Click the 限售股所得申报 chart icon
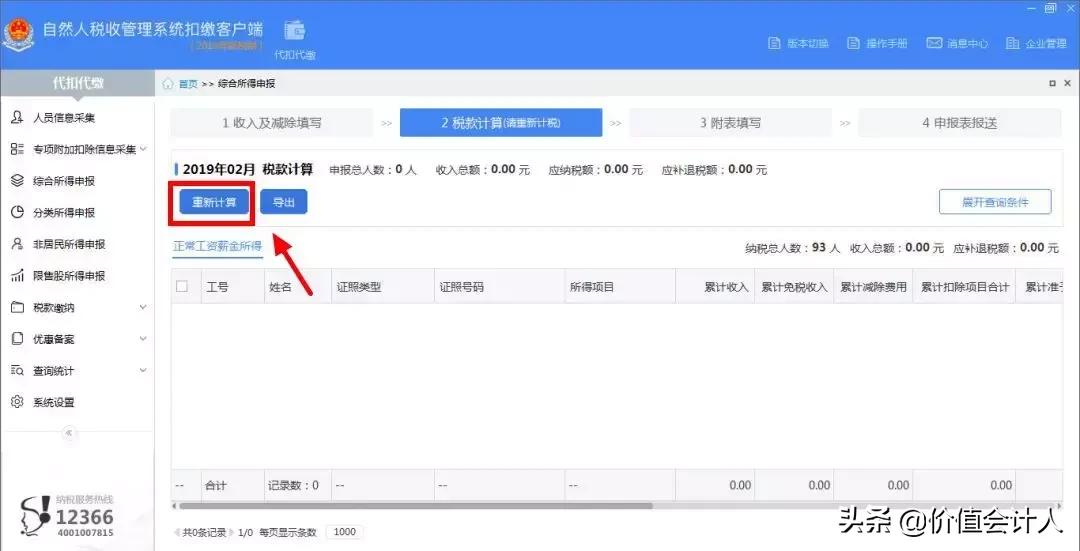Image resolution: width=1080 pixels, height=551 pixels. point(18,276)
